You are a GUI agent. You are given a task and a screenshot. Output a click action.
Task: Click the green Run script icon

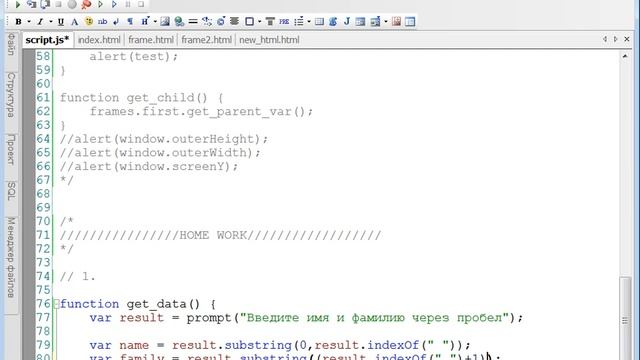(18, 4)
